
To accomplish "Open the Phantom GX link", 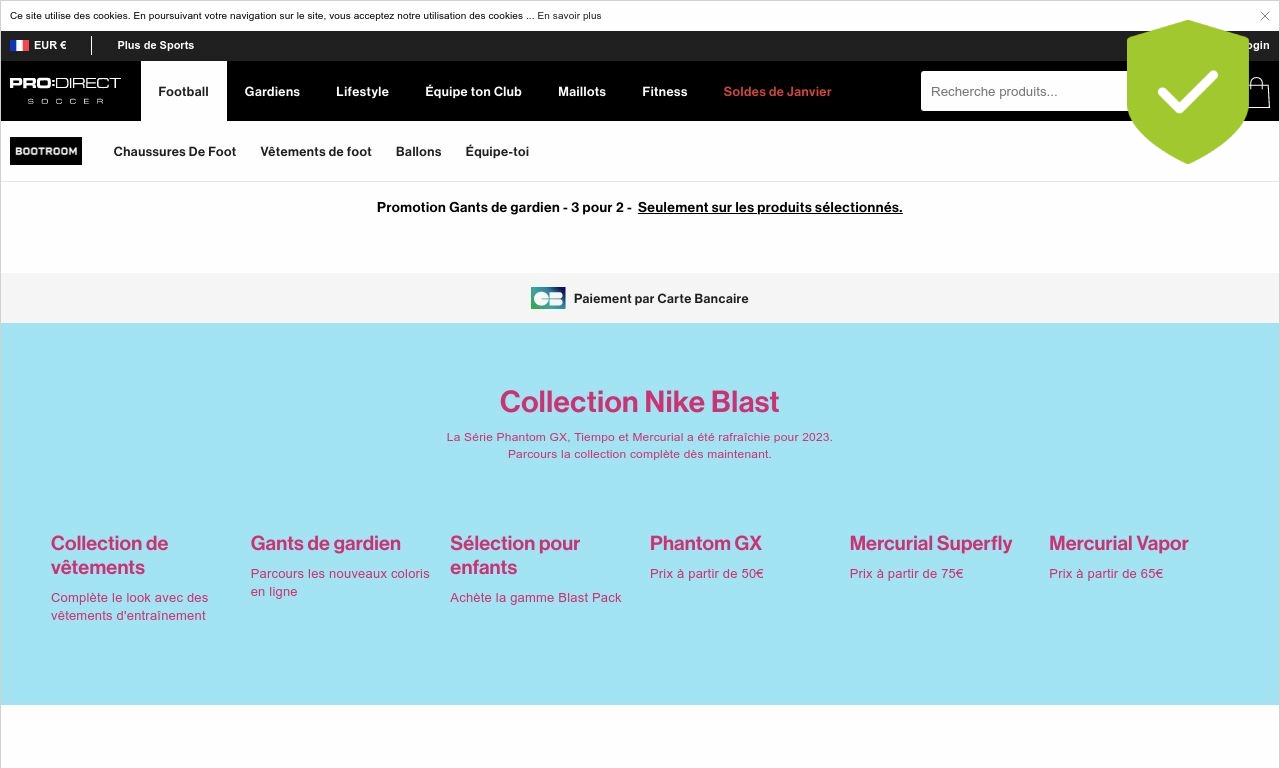I will 706,543.
